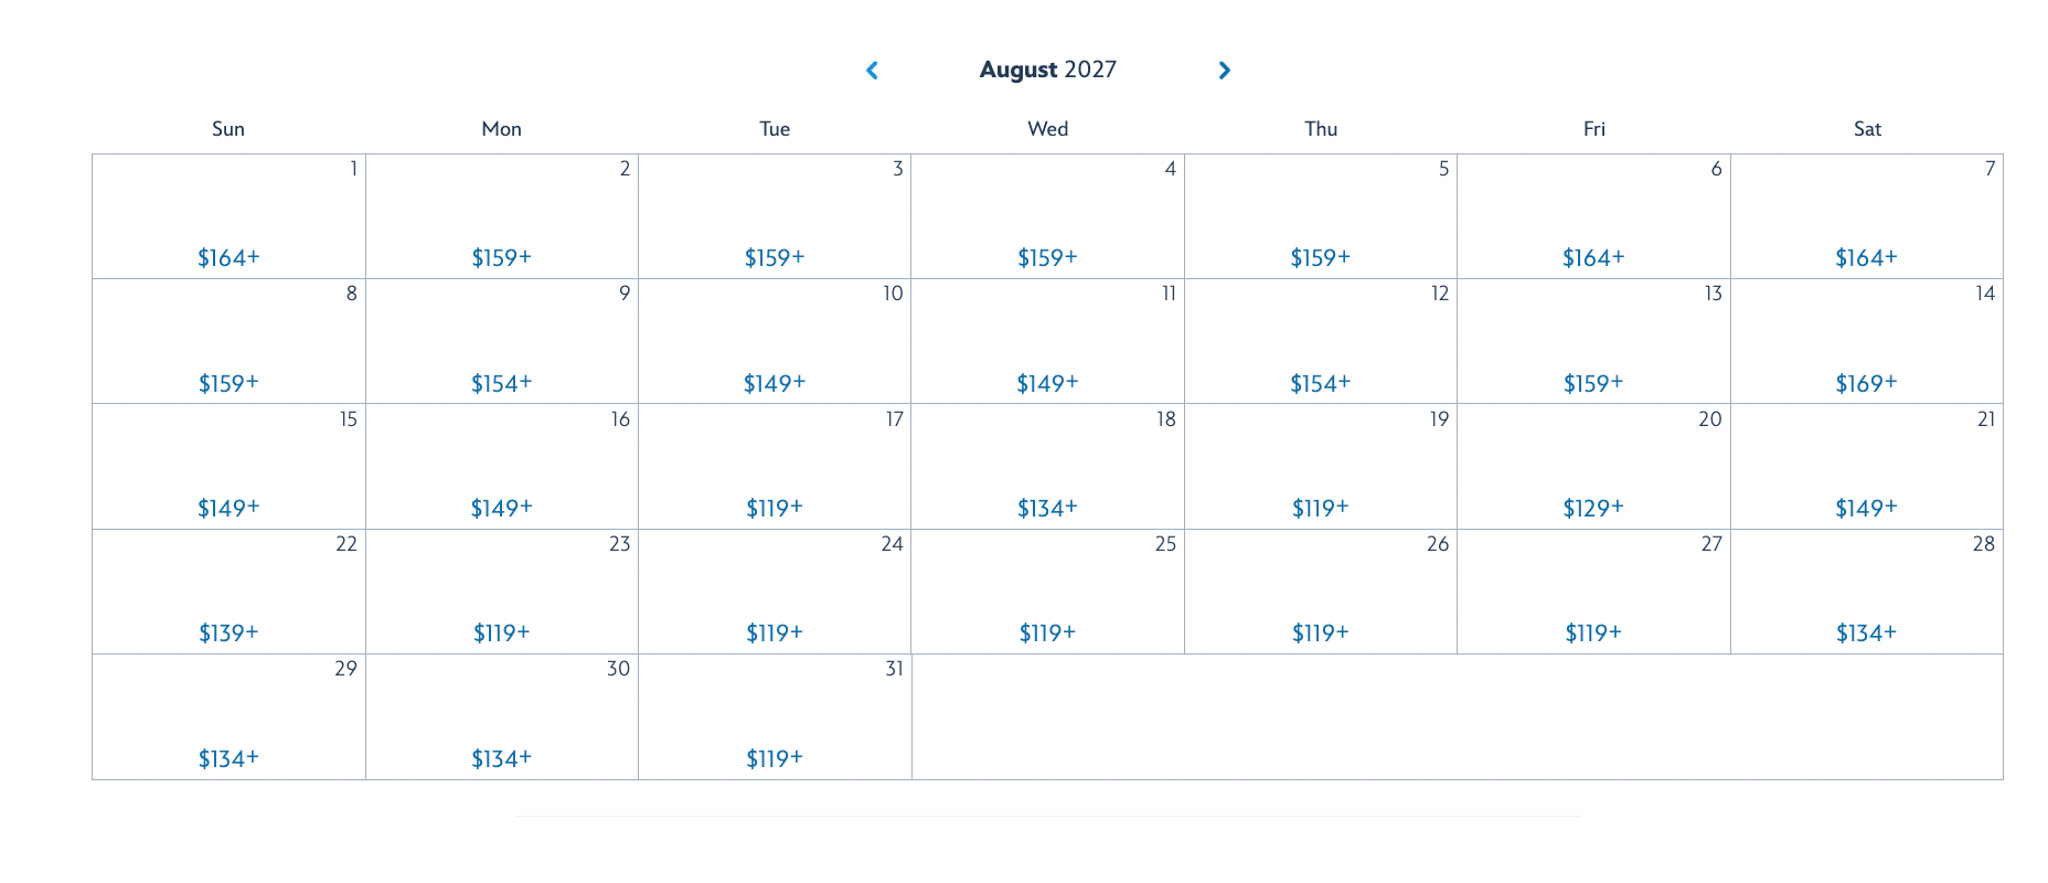Choose August 17 date cell
The width and height of the screenshot is (2048, 883).
[x=775, y=467]
